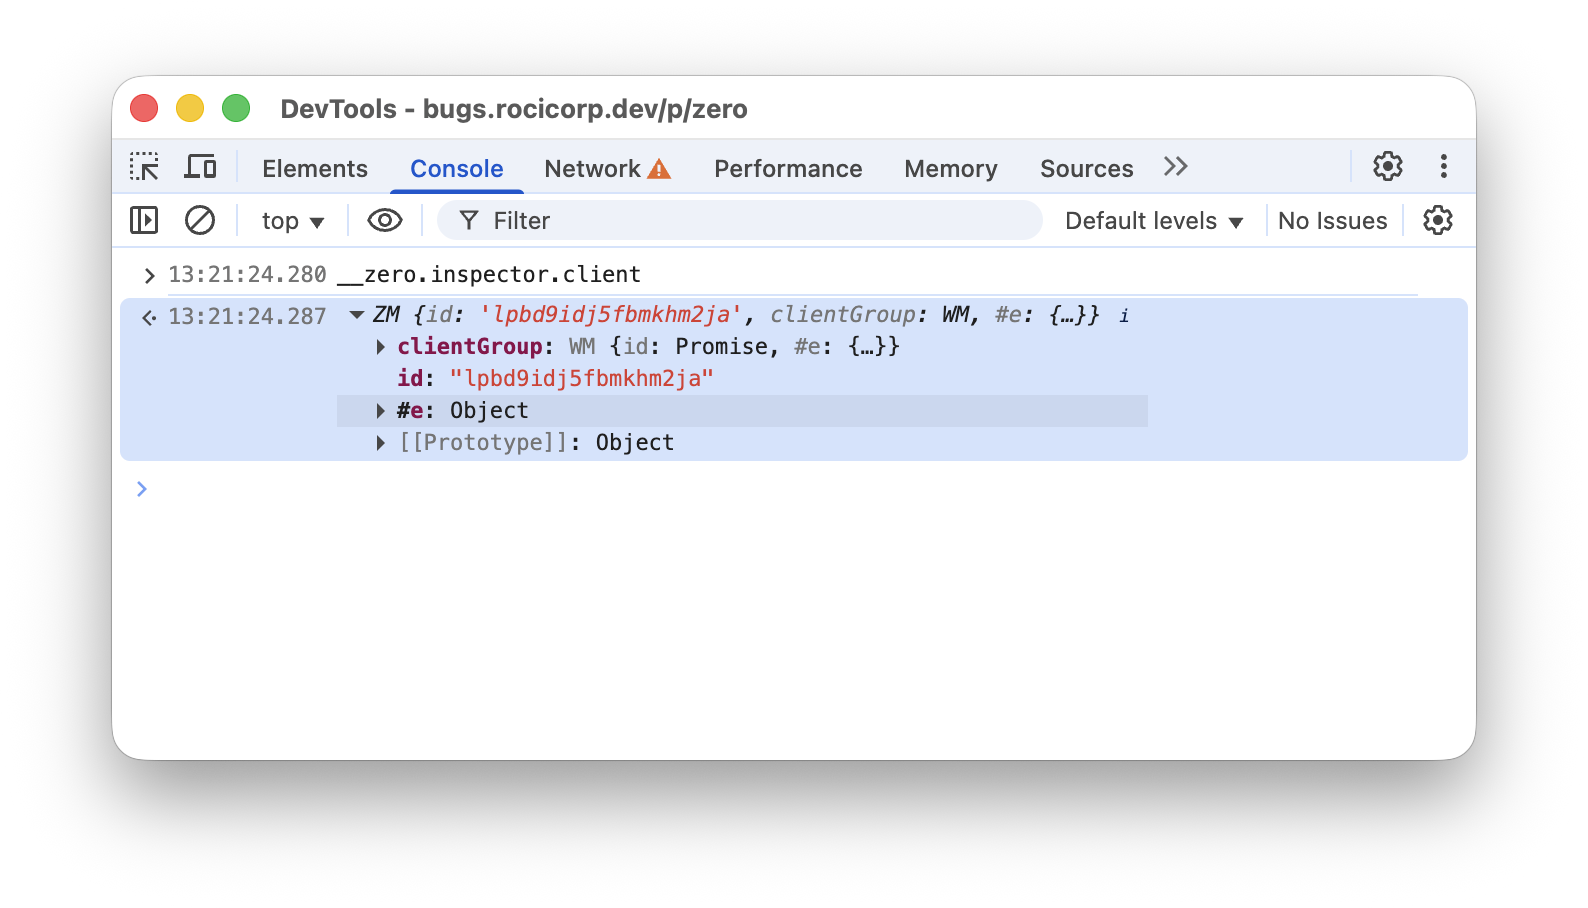1588x908 pixels.
Task: Expand the #e Object property
Action: point(381,411)
